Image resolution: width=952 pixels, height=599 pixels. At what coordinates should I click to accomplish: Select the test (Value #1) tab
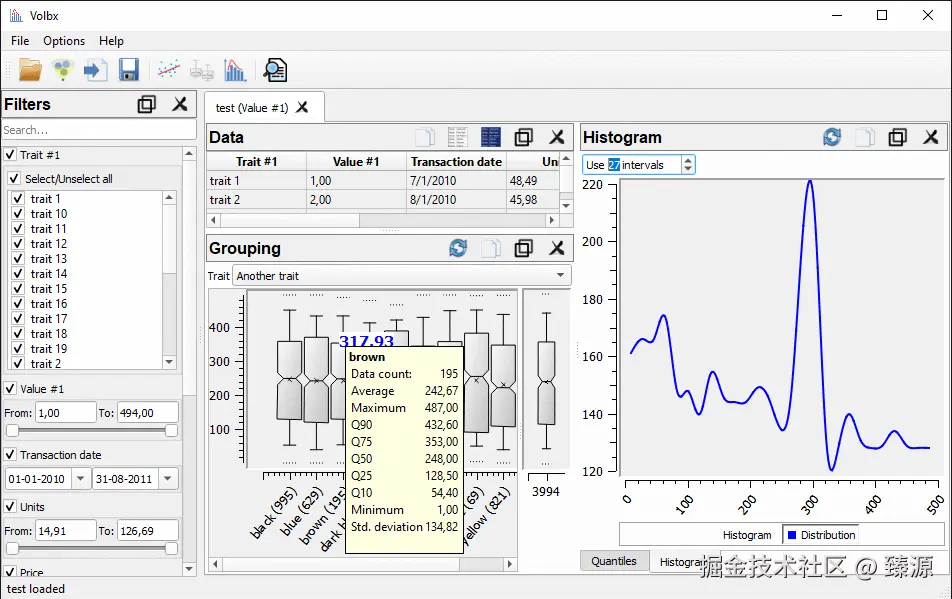click(x=252, y=108)
